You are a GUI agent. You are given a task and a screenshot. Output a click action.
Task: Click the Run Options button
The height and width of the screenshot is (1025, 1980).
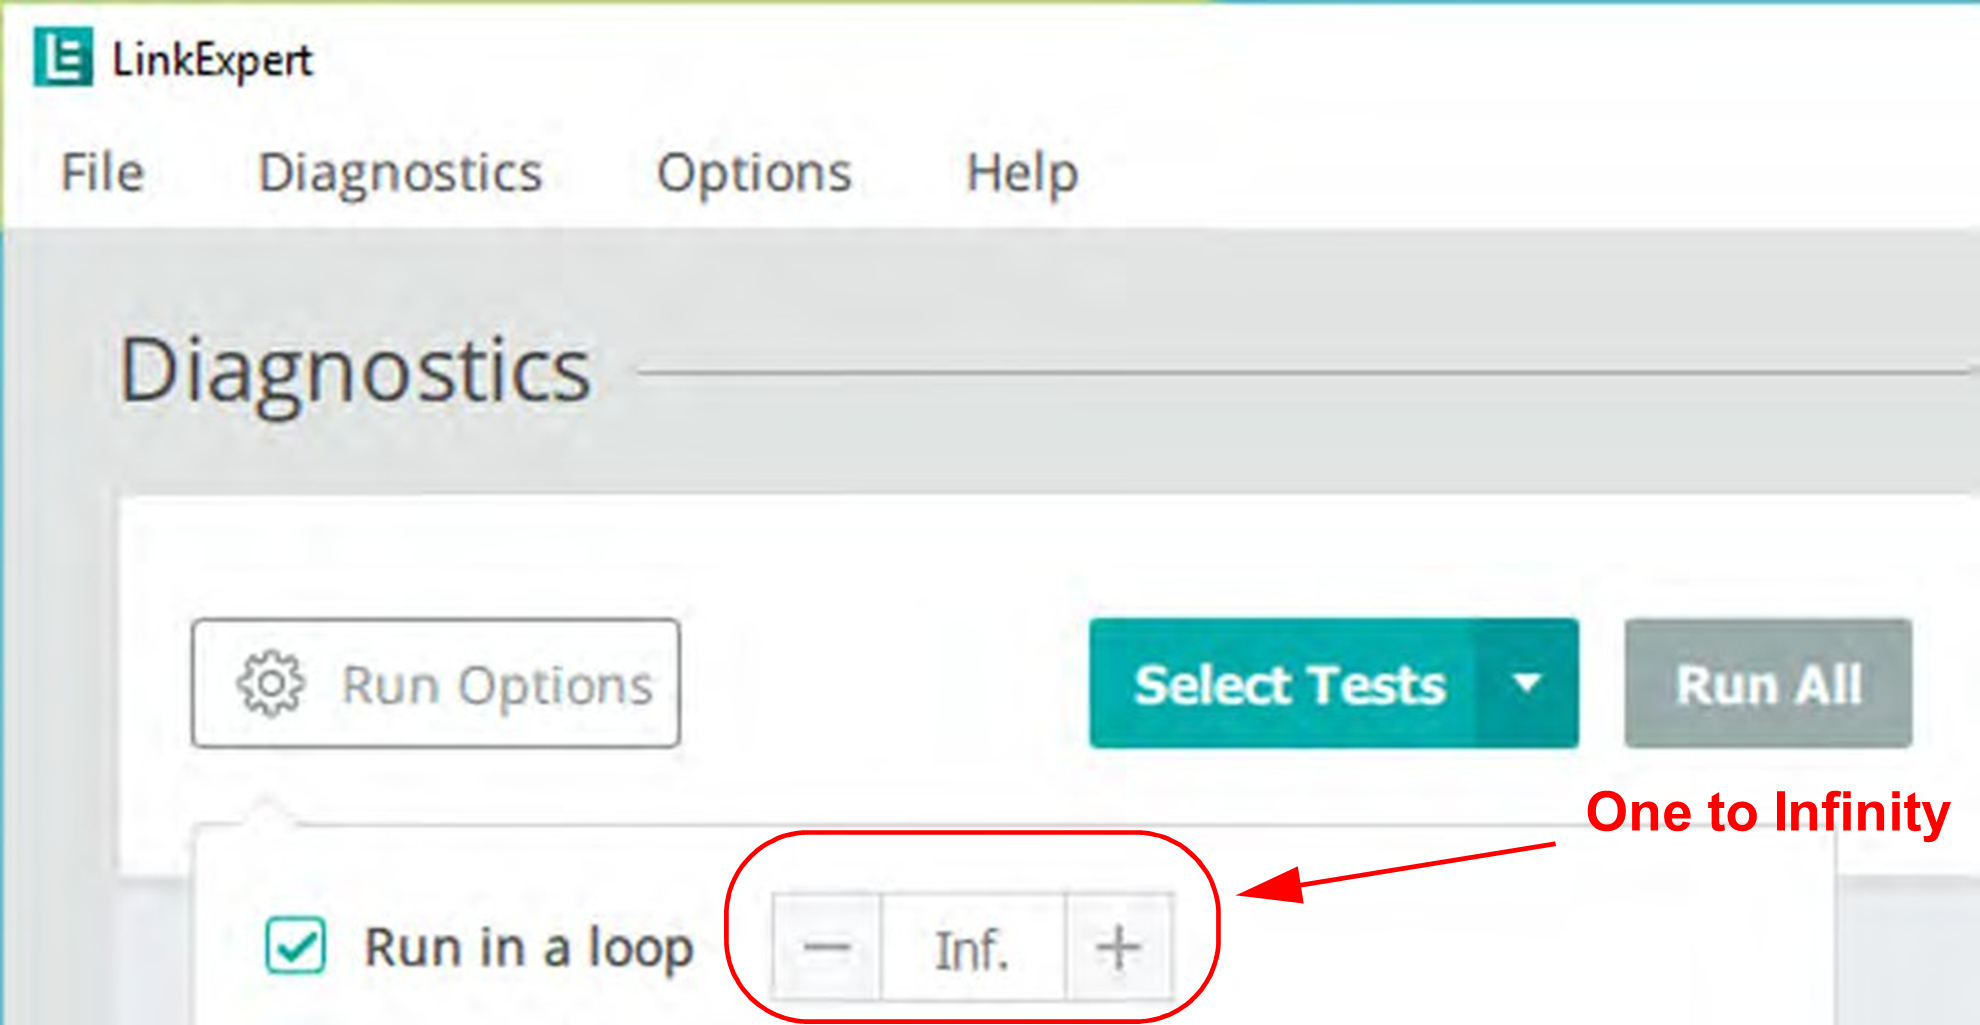pos(436,684)
